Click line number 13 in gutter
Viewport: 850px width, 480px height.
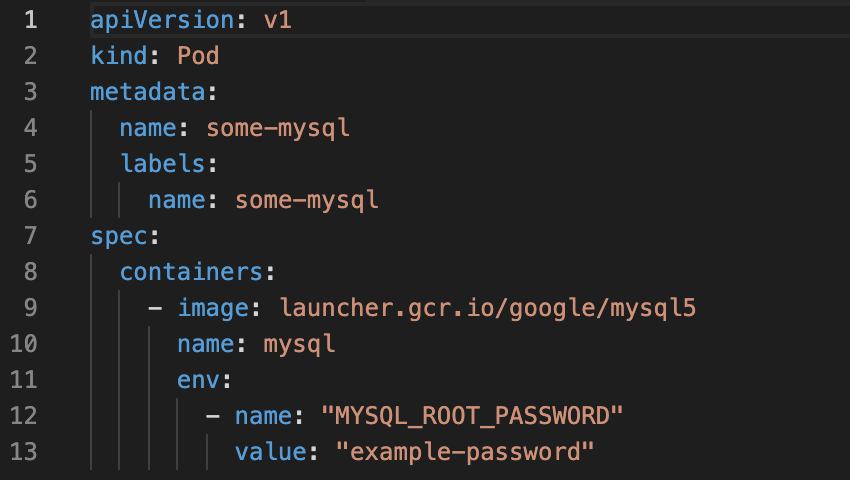point(24,451)
